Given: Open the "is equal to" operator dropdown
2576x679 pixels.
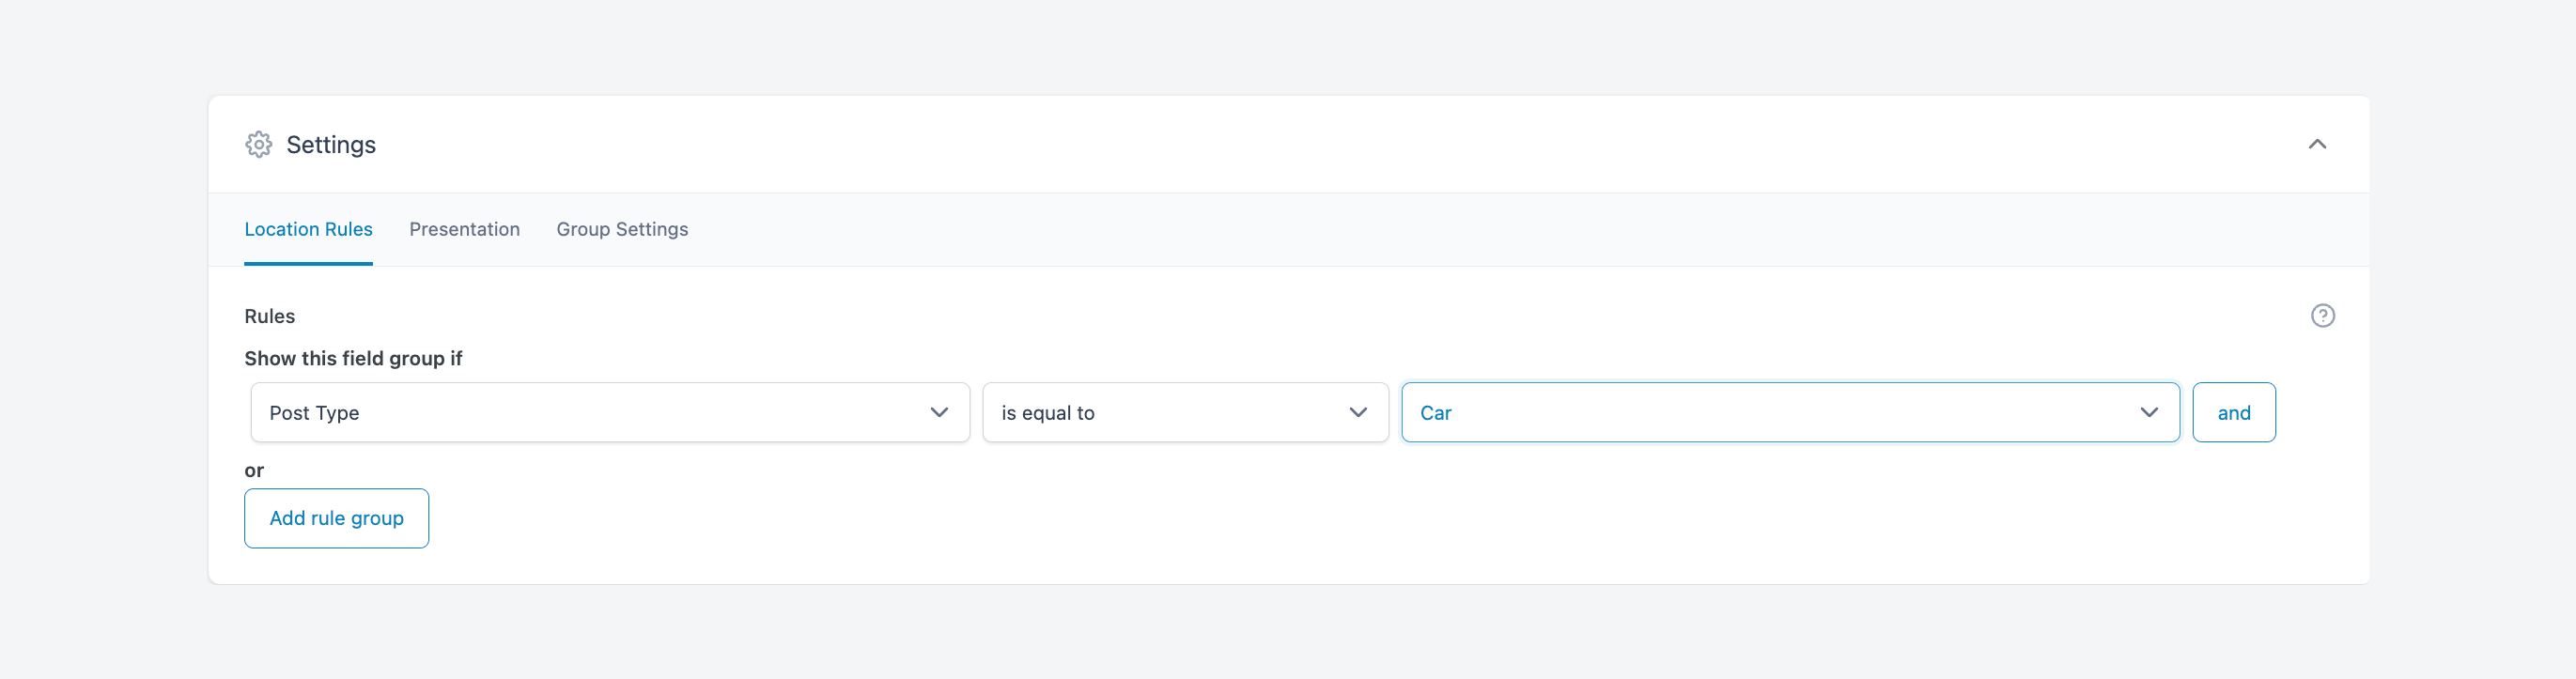Looking at the screenshot, I should pyautogui.click(x=1185, y=412).
